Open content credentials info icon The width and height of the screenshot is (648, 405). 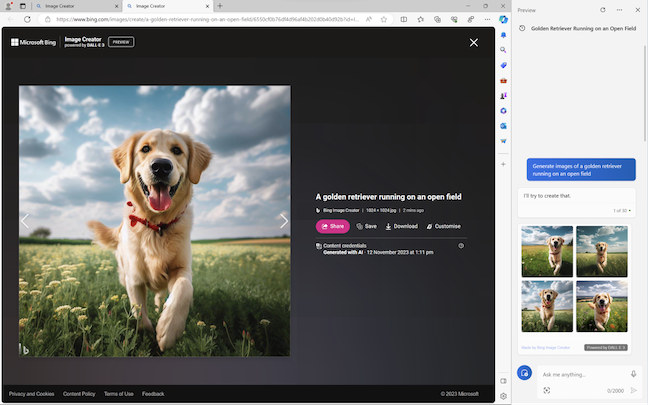tap(461, 245)
